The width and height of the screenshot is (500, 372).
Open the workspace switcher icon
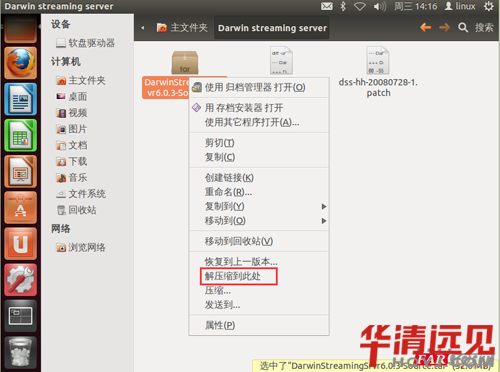tap(21, 316)
